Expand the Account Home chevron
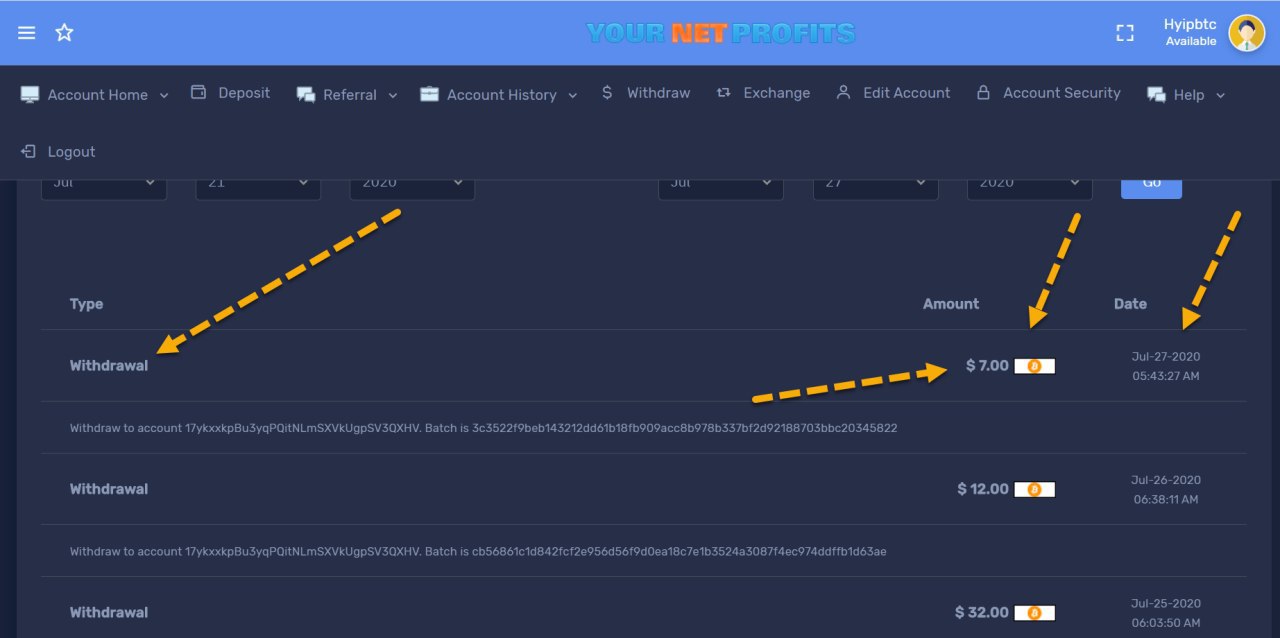This screenshot has height=638, width=1280. (164, 95)
